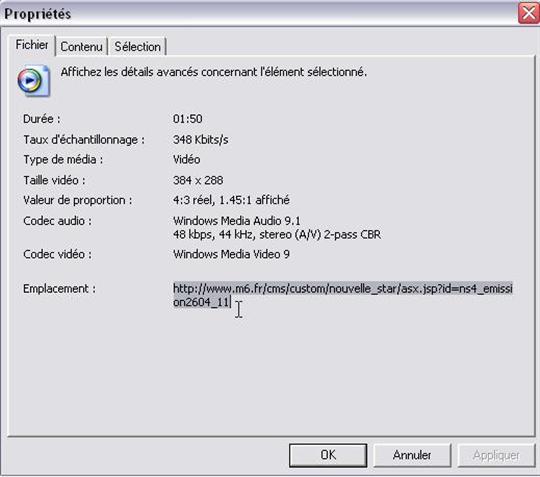Click the Windows Media file icon

(33, 81)
